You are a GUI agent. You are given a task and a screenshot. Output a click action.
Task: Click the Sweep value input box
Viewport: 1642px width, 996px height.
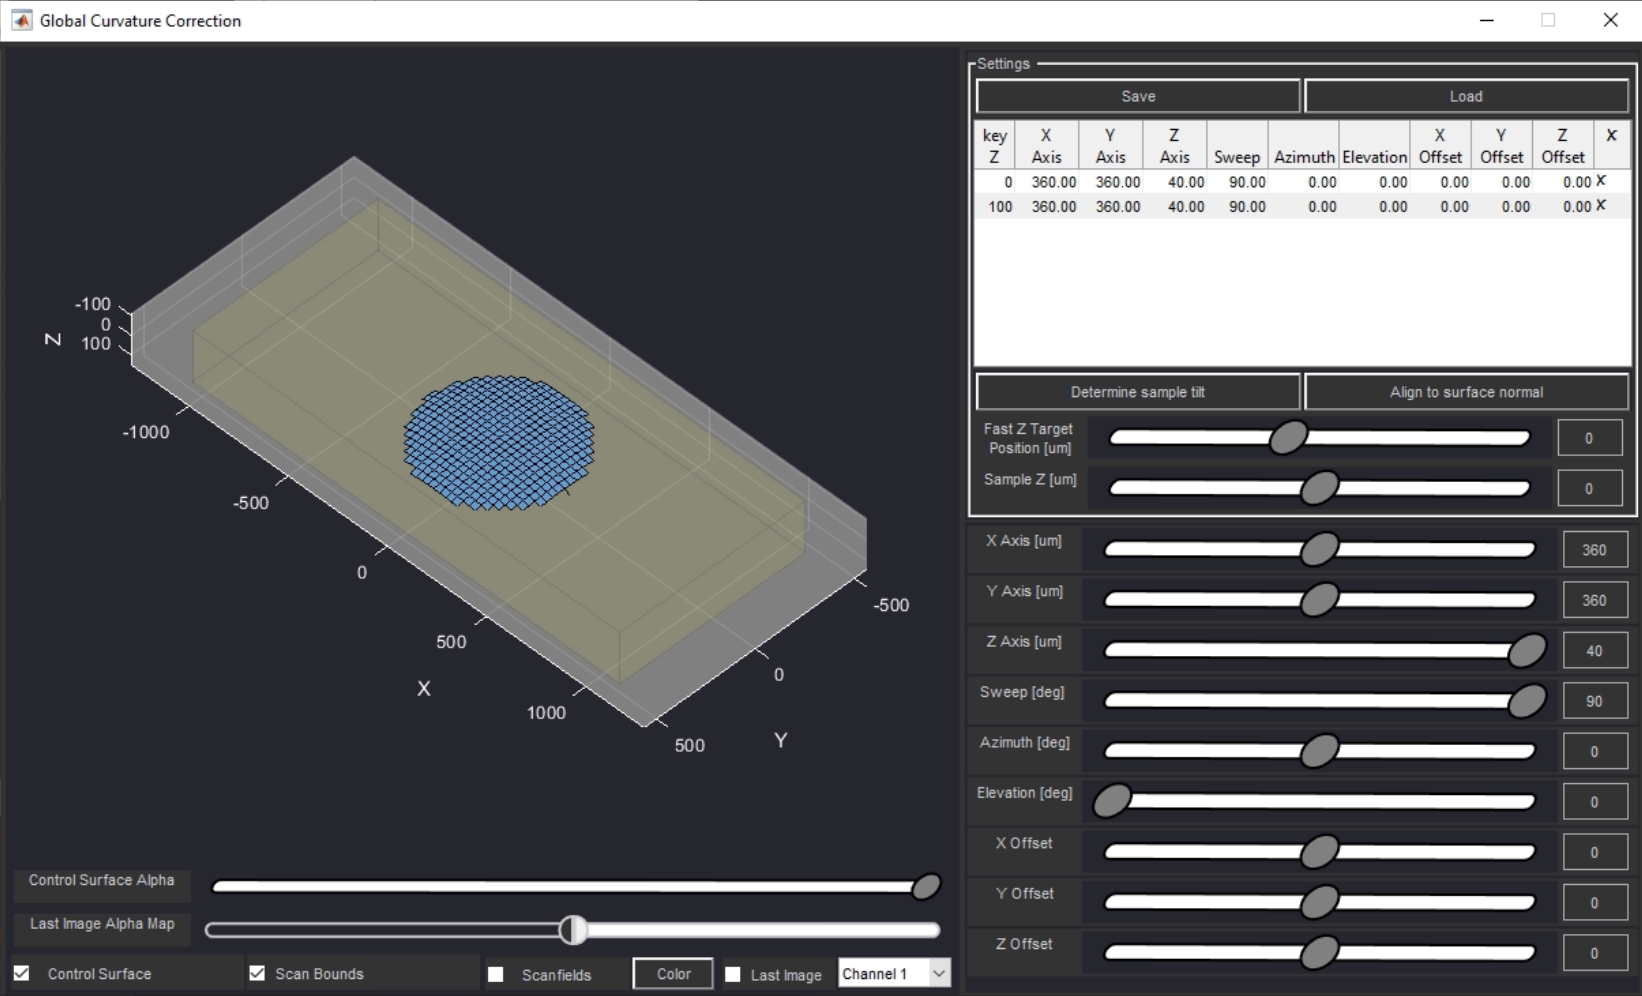pos(1594,701)
